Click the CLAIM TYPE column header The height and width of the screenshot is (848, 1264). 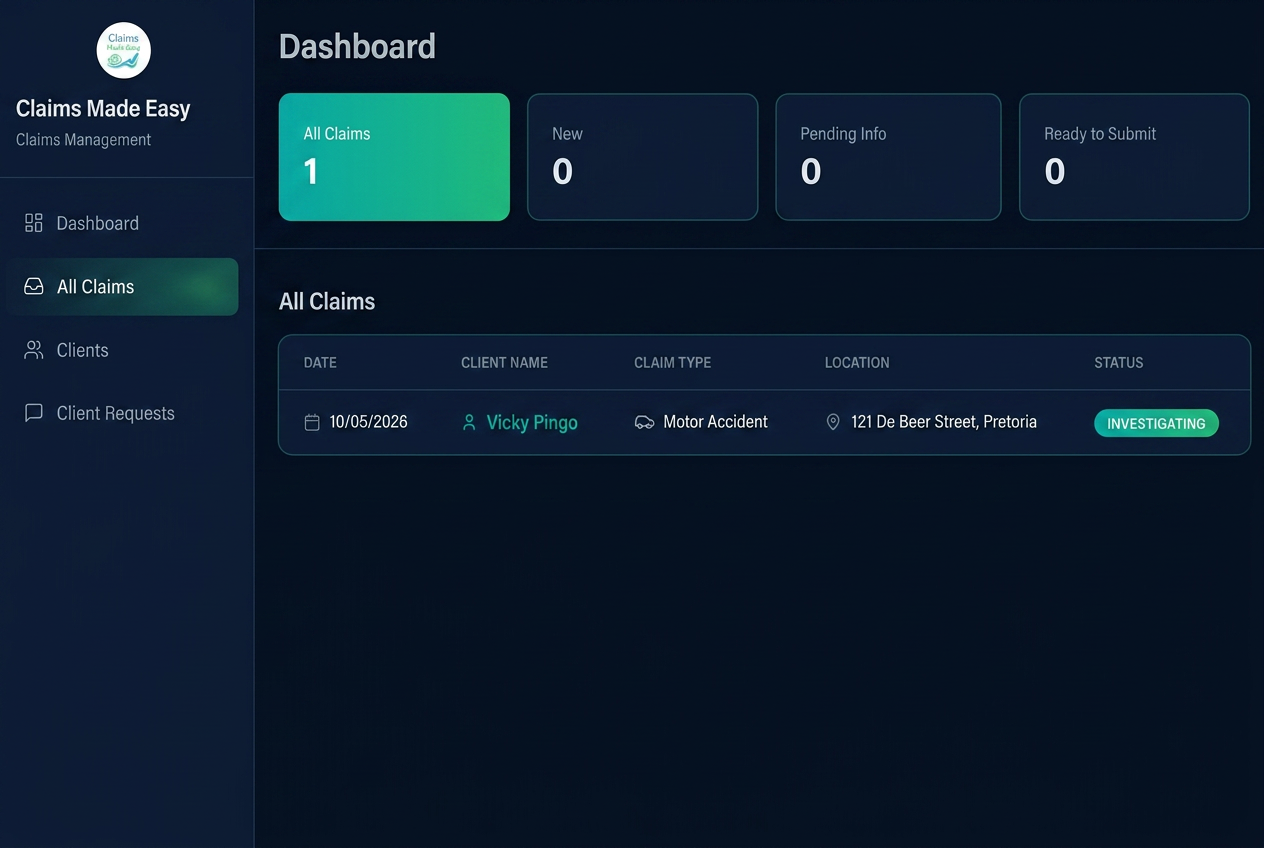pos(672,362)
